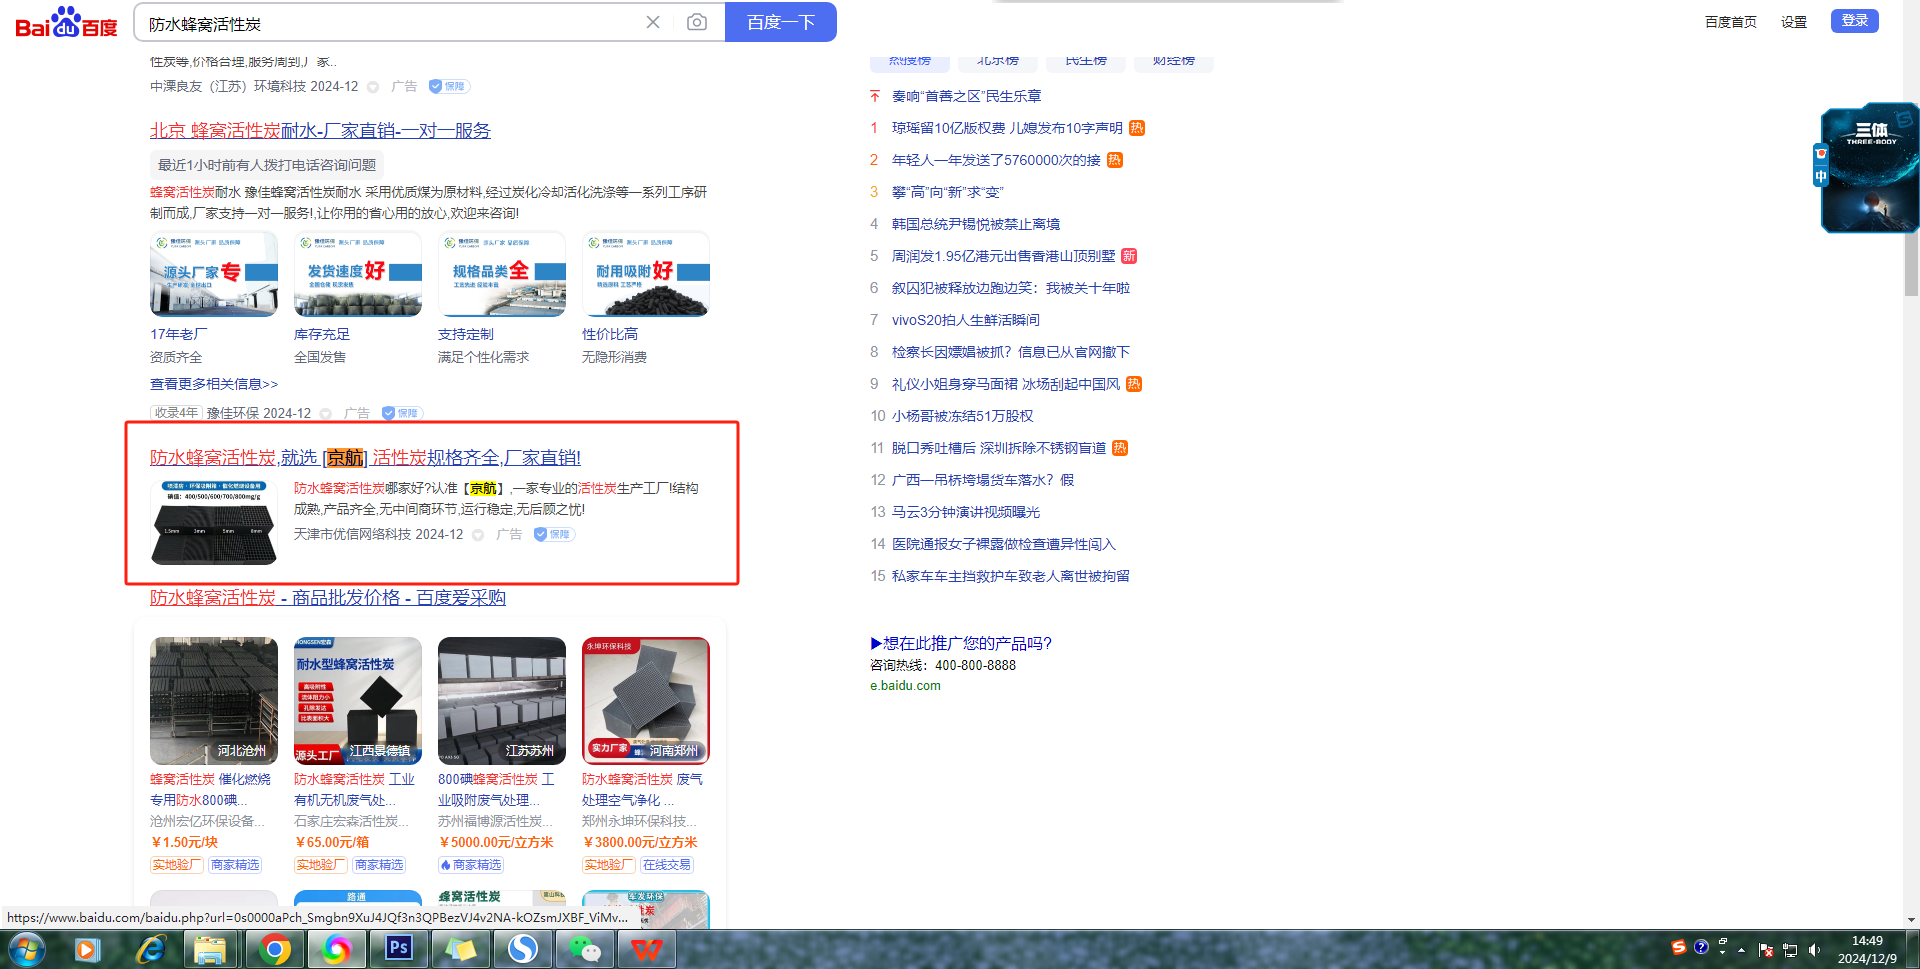Open hot search 马云3分钟演讲视频曝光

[x=966, y=512]
